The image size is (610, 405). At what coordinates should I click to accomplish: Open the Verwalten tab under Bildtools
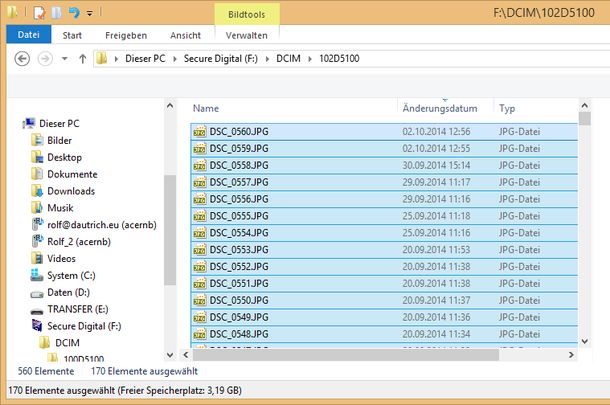click(x=246, y=34)
